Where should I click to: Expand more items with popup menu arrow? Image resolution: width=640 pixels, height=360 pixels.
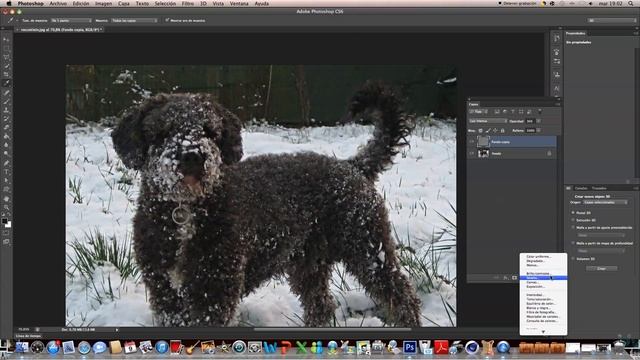pyautogui.click(x=543, y=332)
